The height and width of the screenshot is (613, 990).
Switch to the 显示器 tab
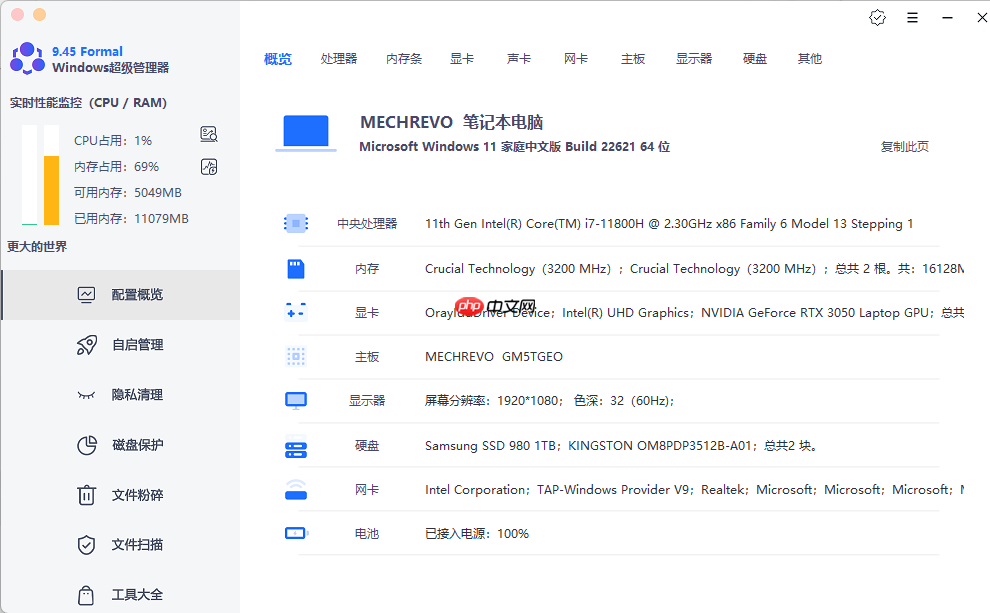(x=694, y=58)
